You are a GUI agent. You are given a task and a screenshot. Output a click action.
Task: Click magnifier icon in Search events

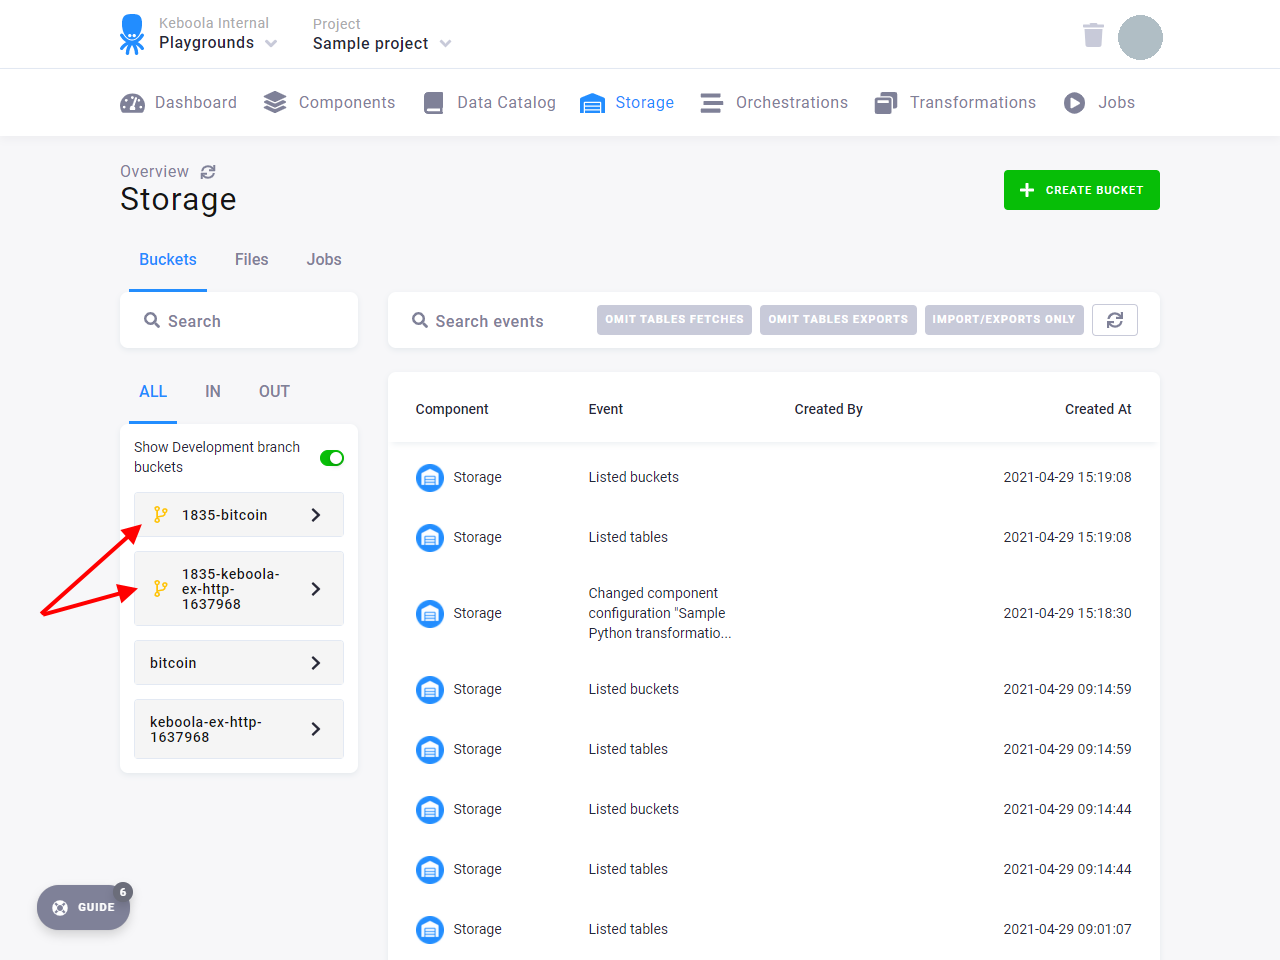tap(420, 320)
